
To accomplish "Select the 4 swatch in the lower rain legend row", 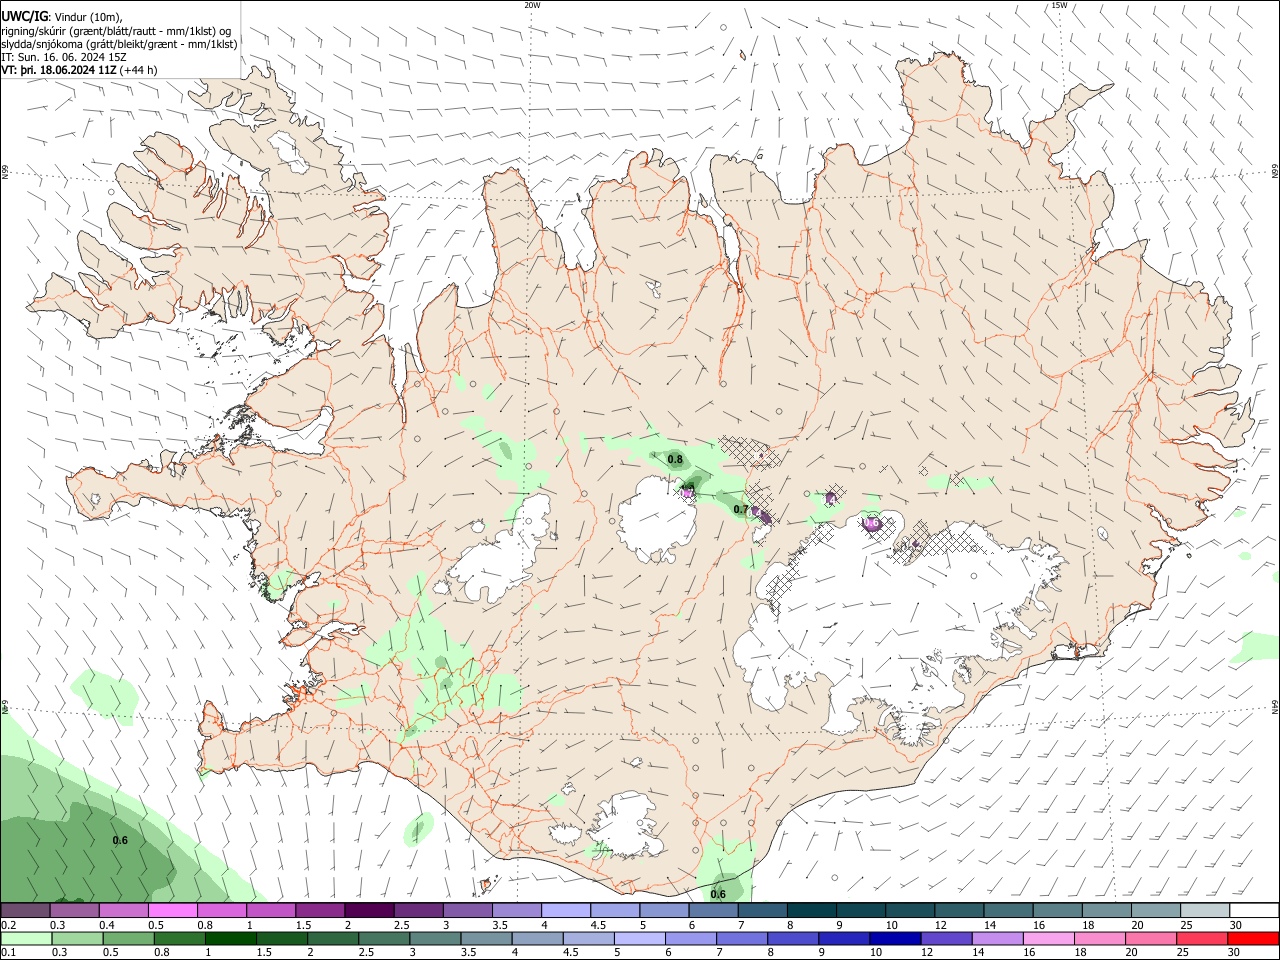I will click(x=537, y=938).
